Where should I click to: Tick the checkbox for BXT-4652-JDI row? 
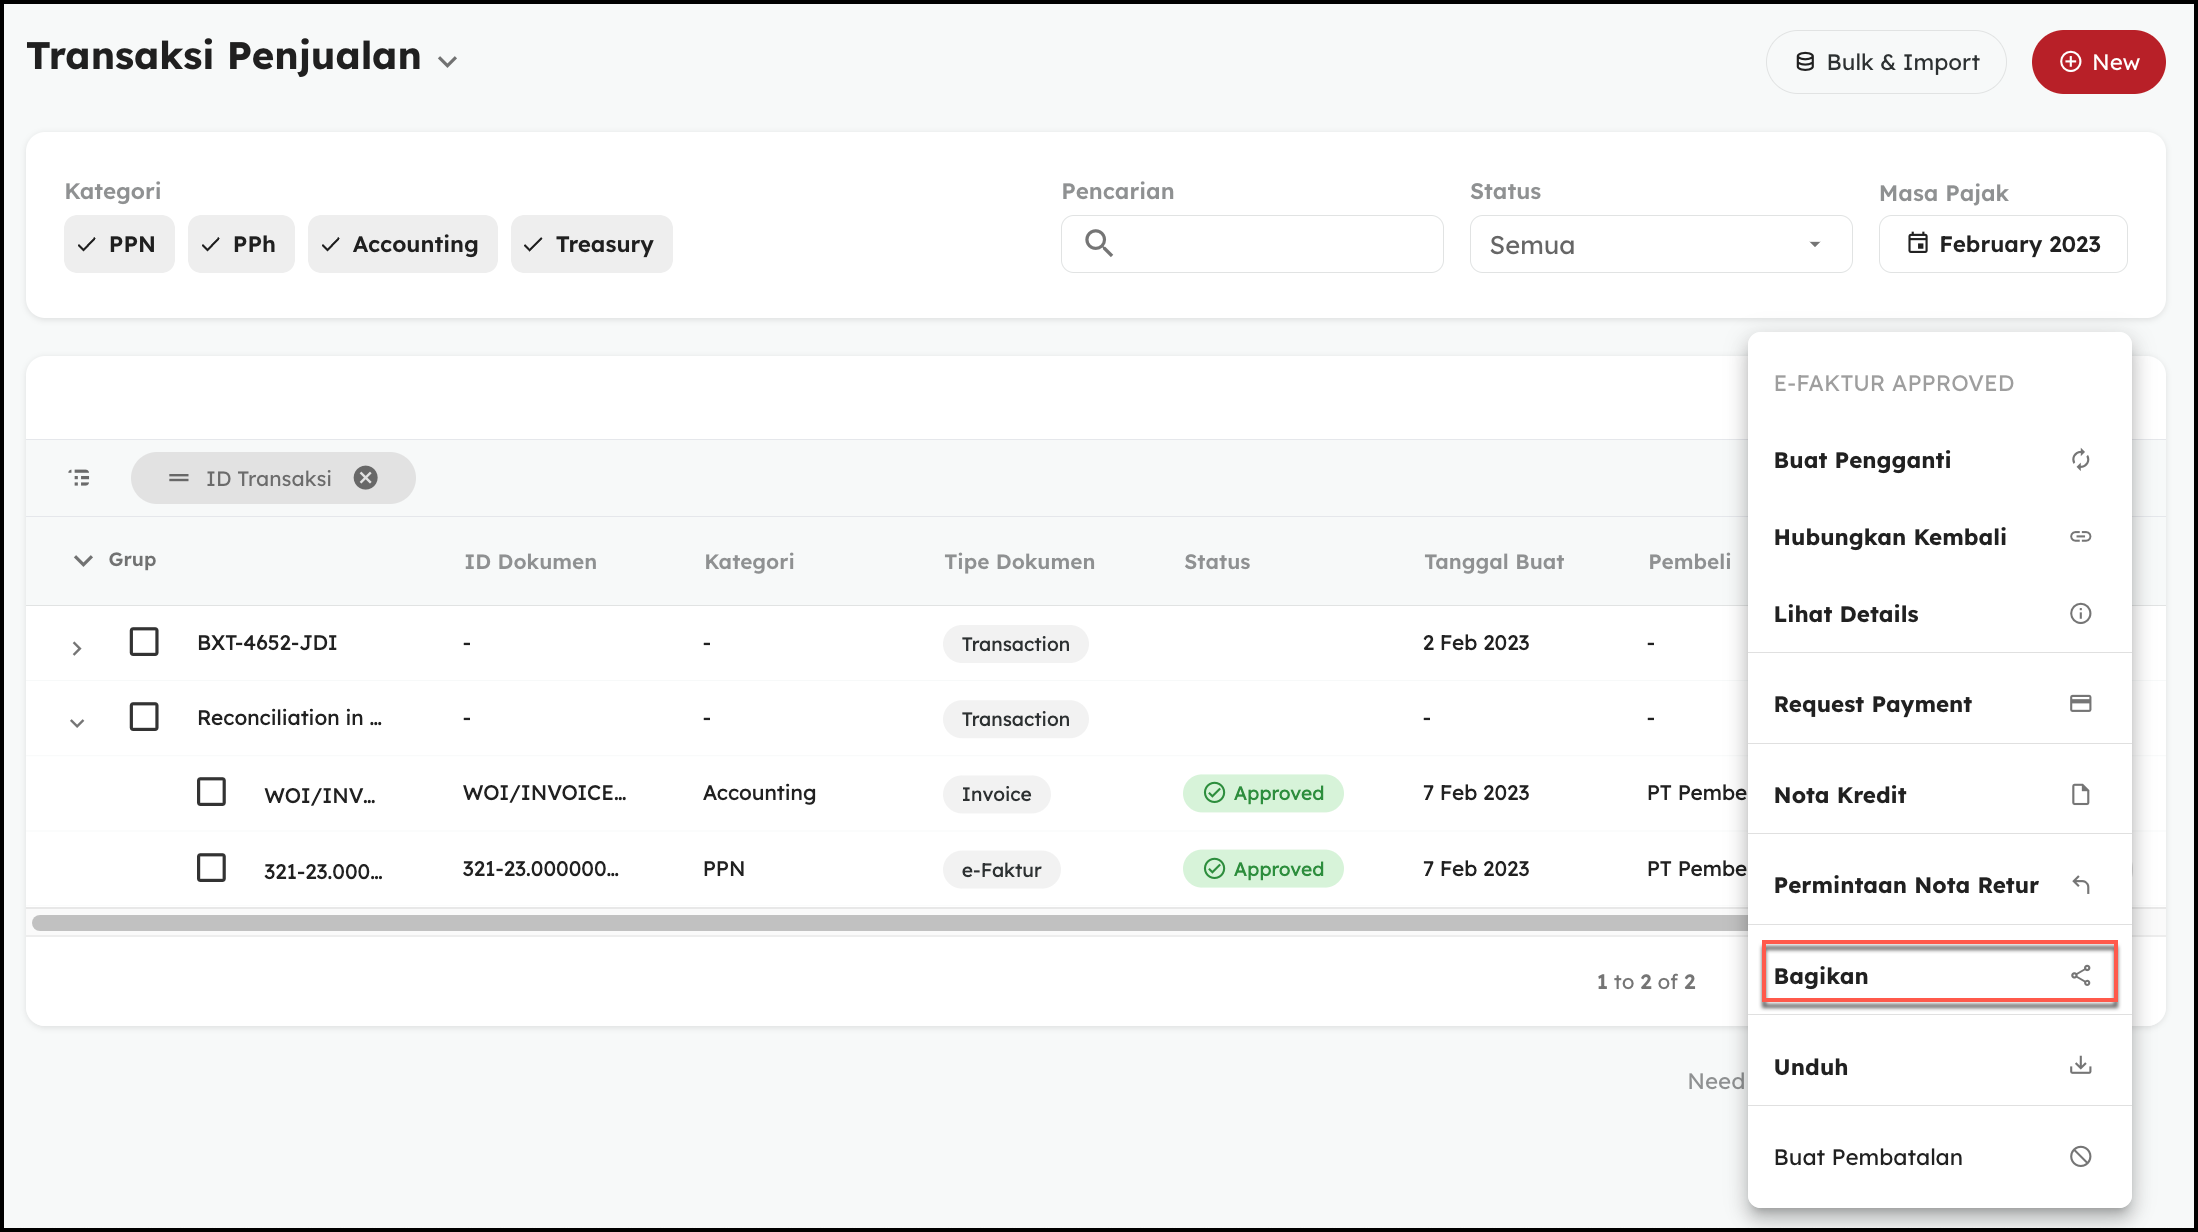click(x=144, y=641)
